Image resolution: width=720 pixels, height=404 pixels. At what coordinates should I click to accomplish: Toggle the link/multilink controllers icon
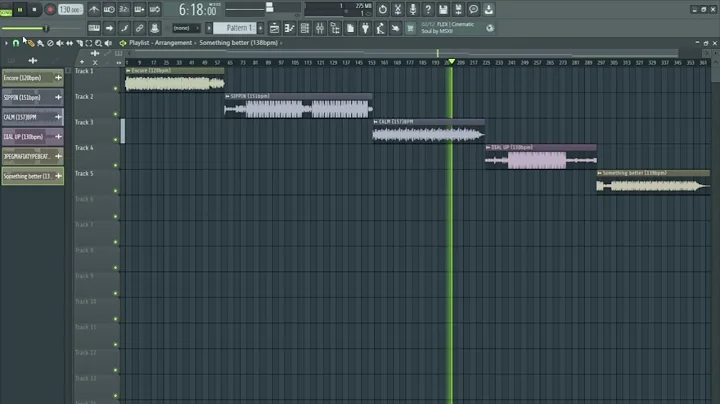click(139, 28)
